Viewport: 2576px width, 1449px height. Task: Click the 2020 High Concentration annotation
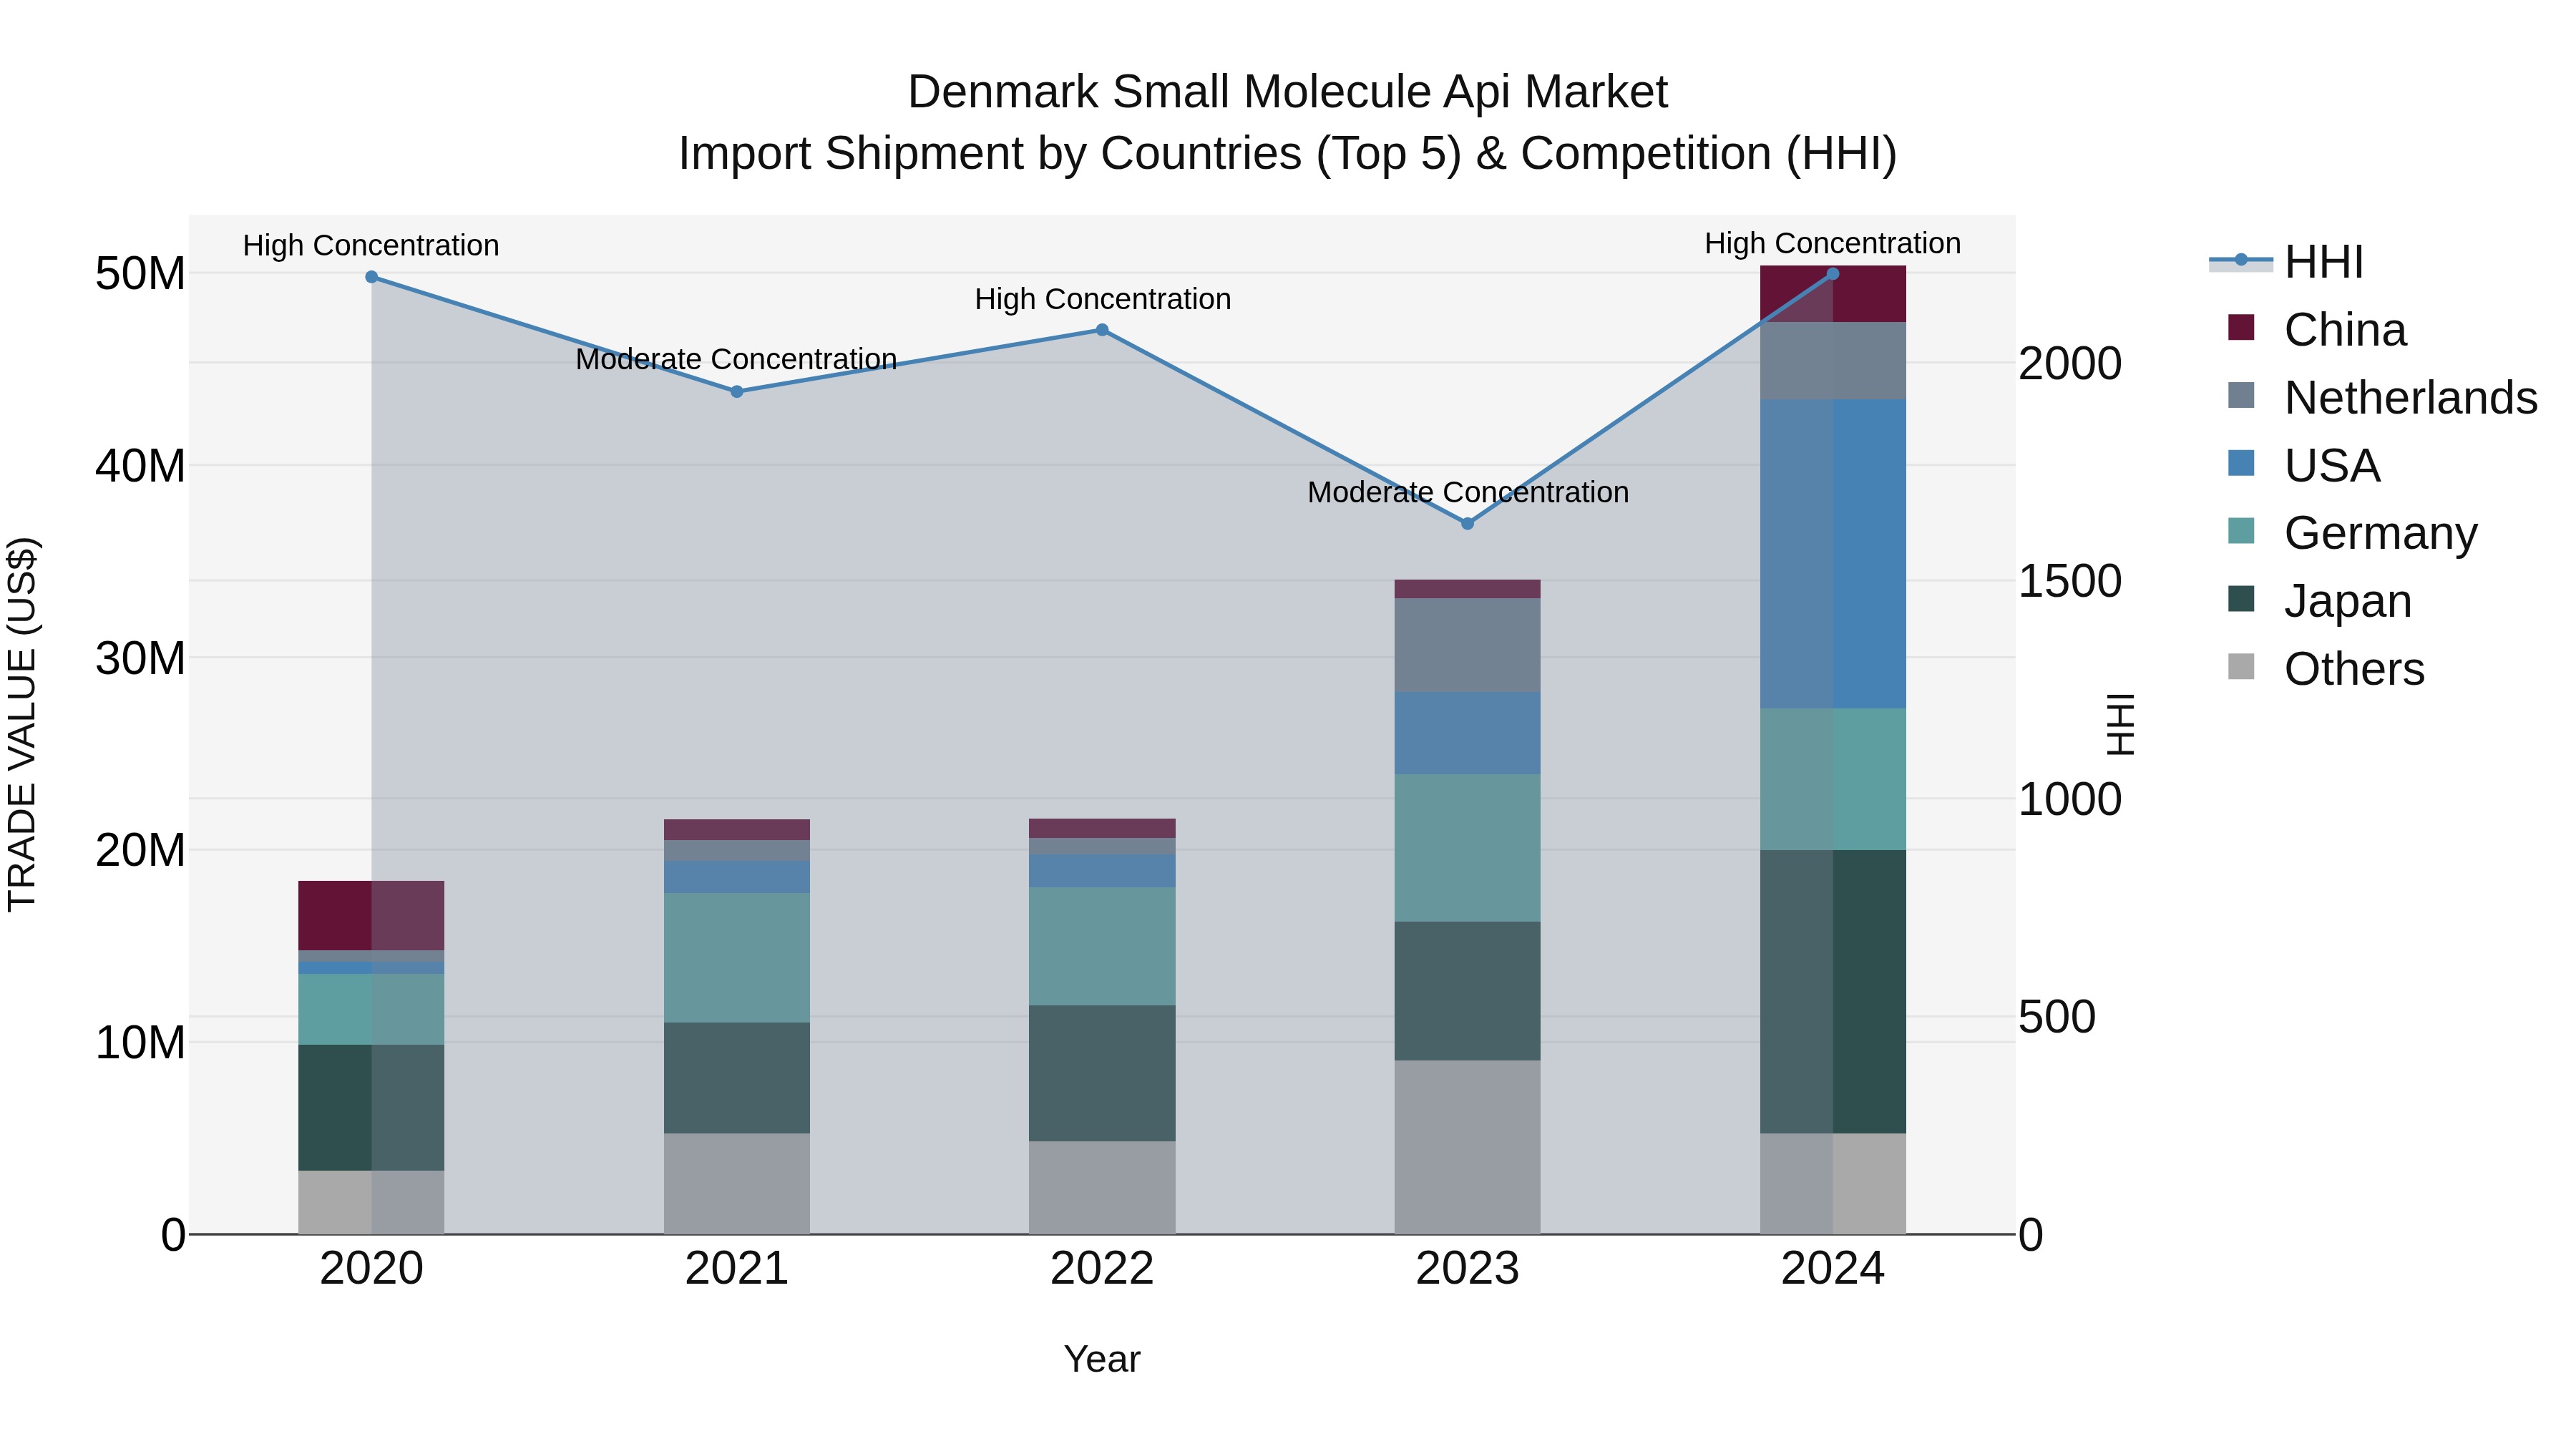coord(371,246)
